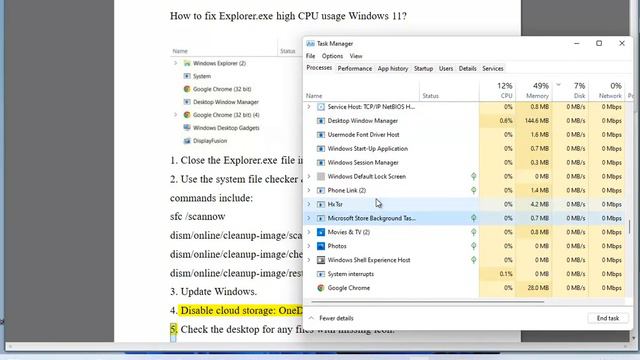Sort processes by Disk column header
Image resolution: width=640 pixels, height=360 pixels.
click(x=571, y=90)
